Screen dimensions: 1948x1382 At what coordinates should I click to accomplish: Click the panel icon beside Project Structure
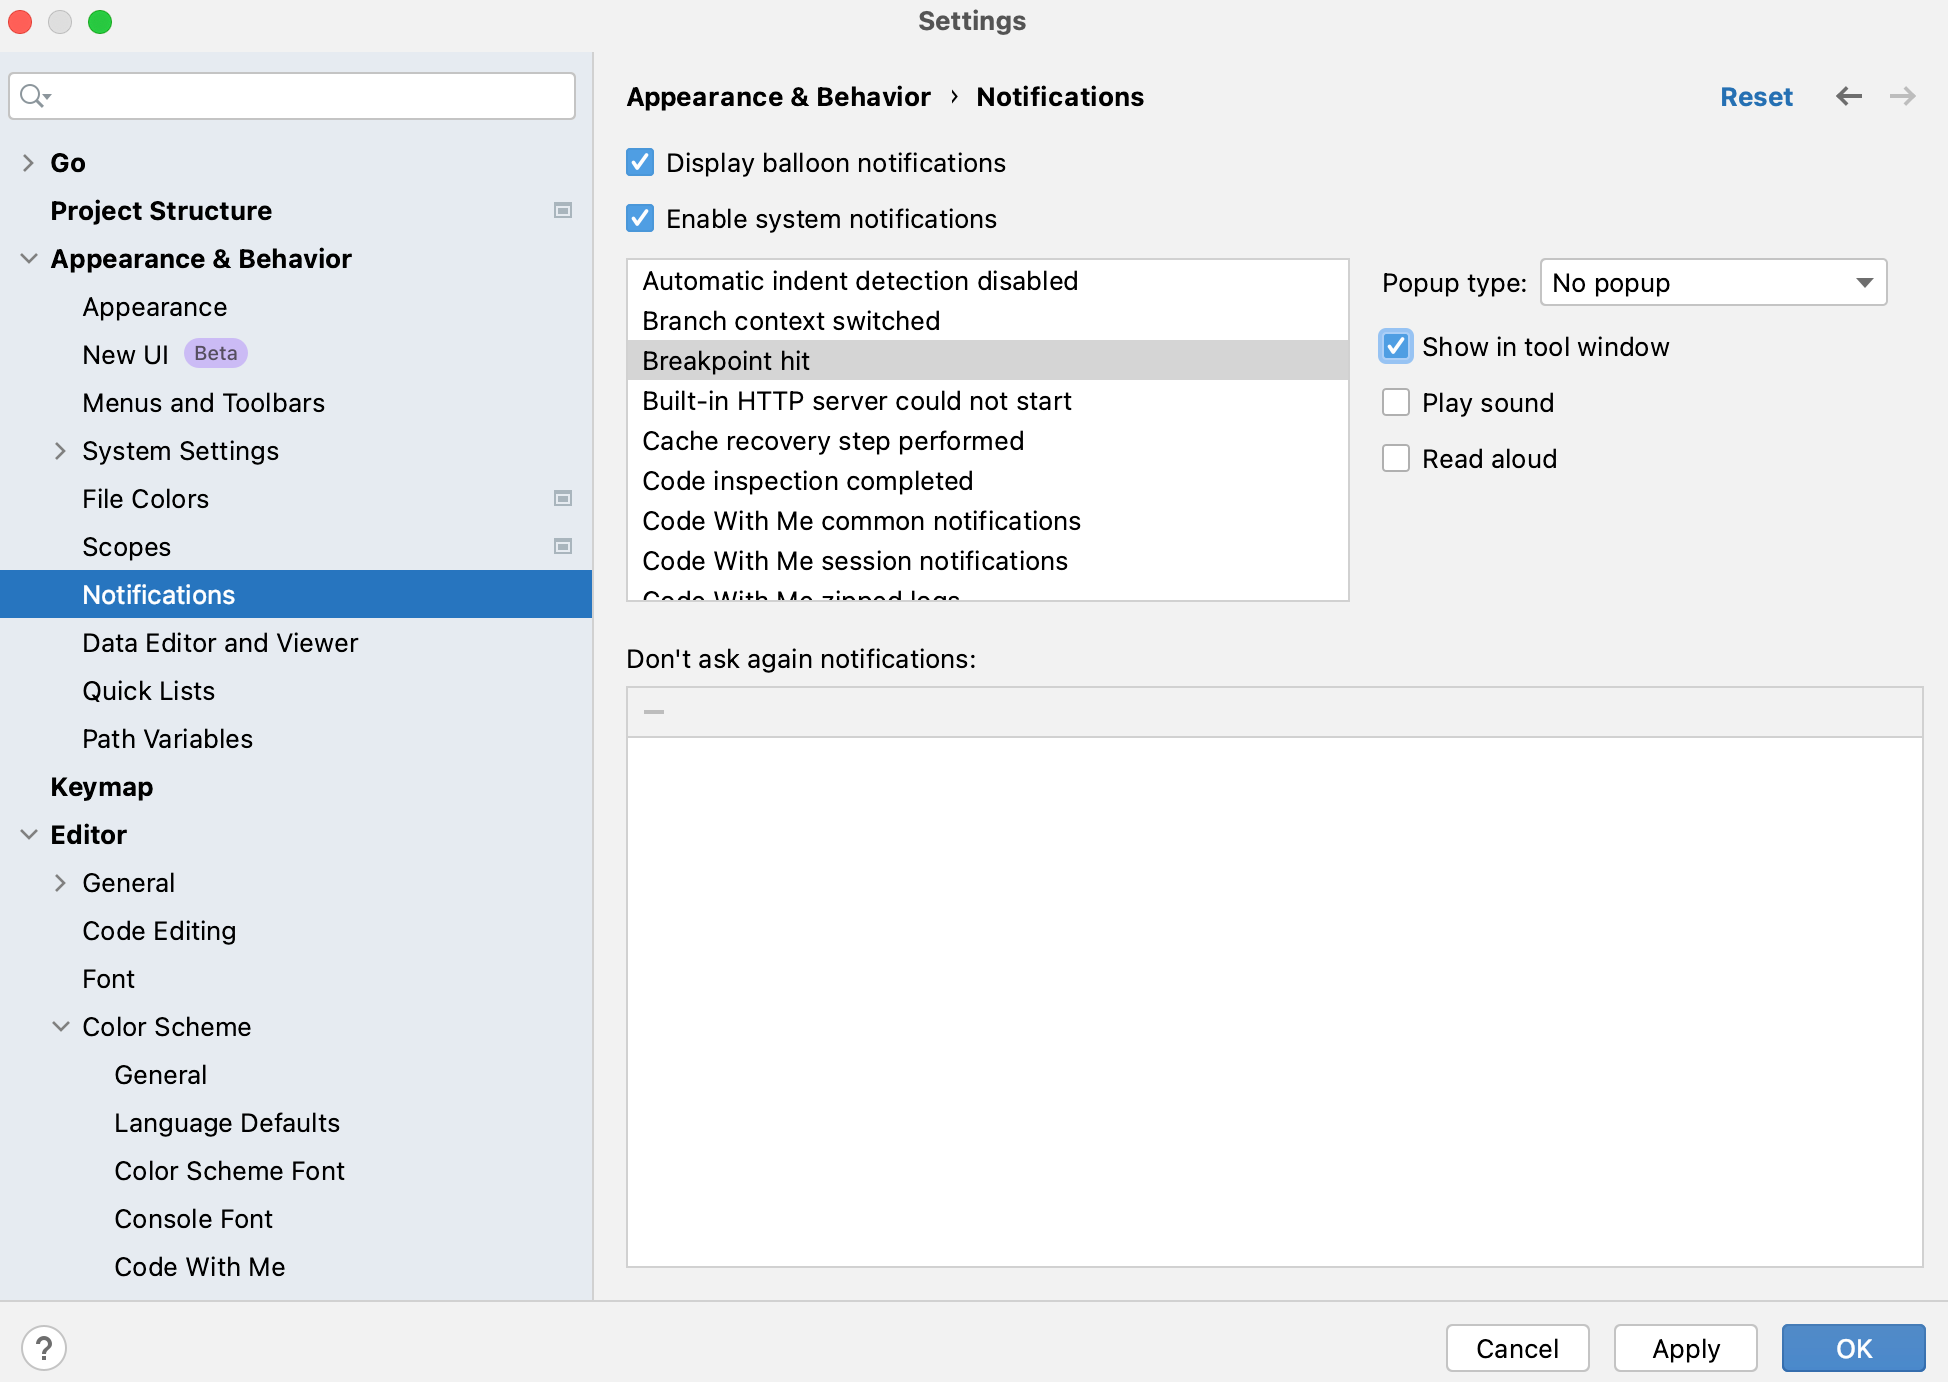coord(563,210)
